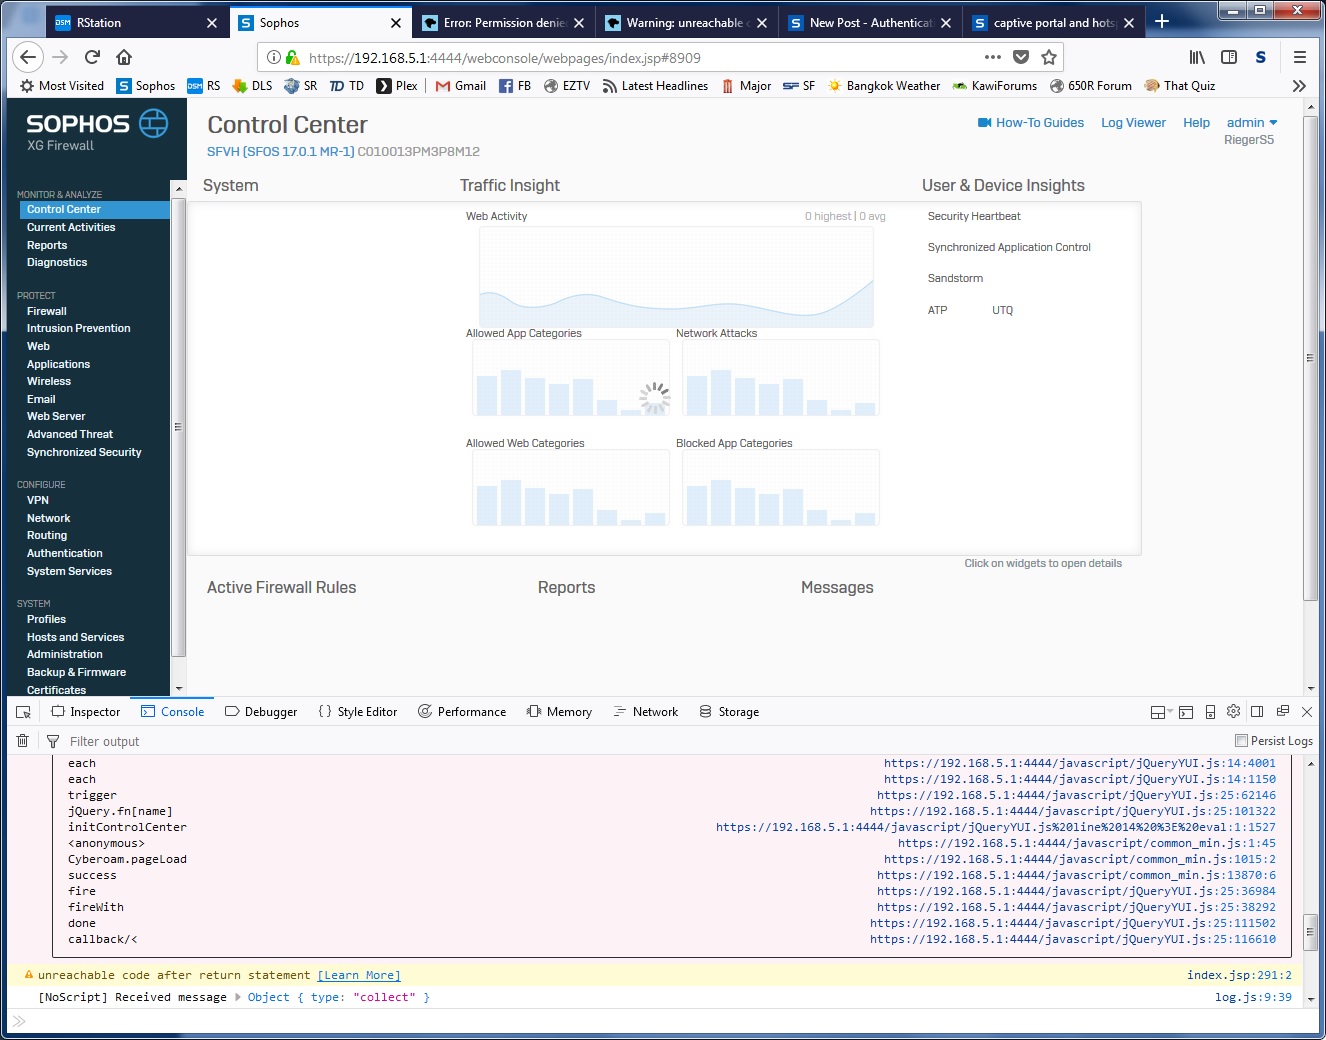Open log.js:9:39 source link
Viewport: 1326px width, 1040px height.
[x=1253, y=997]
